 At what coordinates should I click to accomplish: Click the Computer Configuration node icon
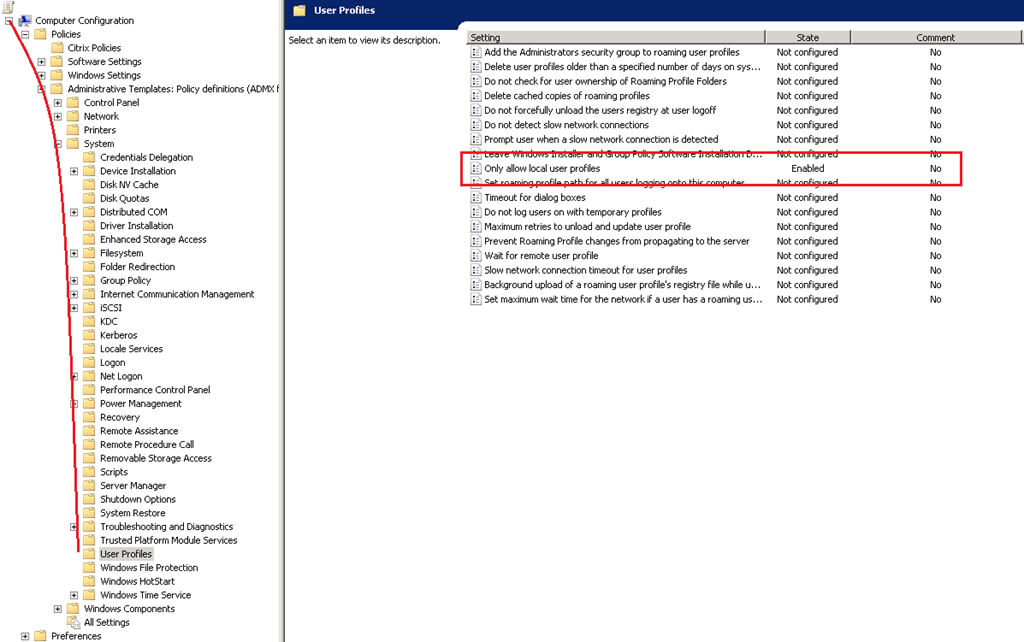tap(25, 20)
